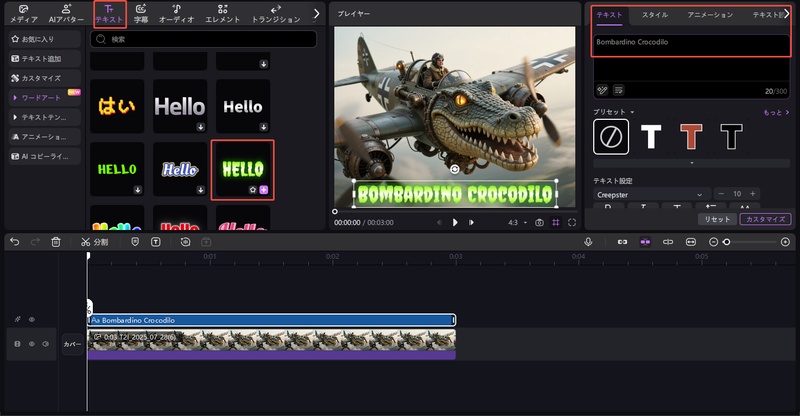Choose the blue italic Hello preset

(180, 169)
